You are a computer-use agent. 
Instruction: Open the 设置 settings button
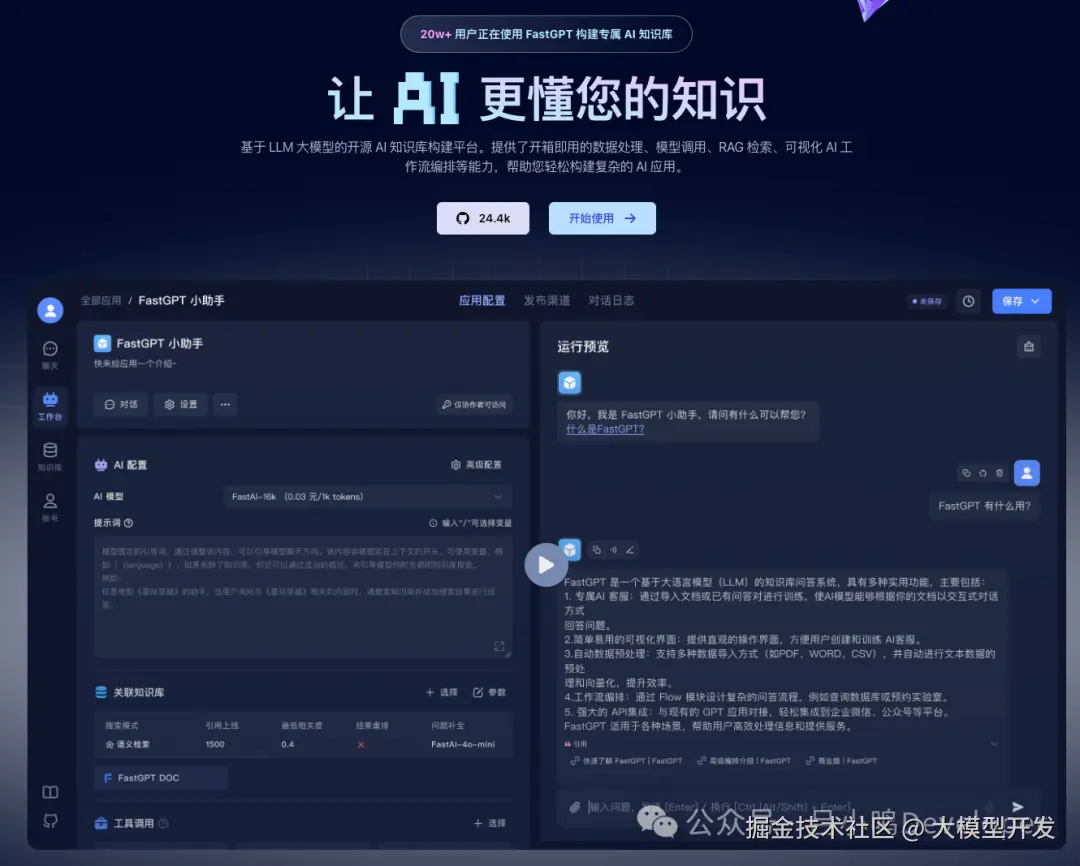[x=180, y=404]
